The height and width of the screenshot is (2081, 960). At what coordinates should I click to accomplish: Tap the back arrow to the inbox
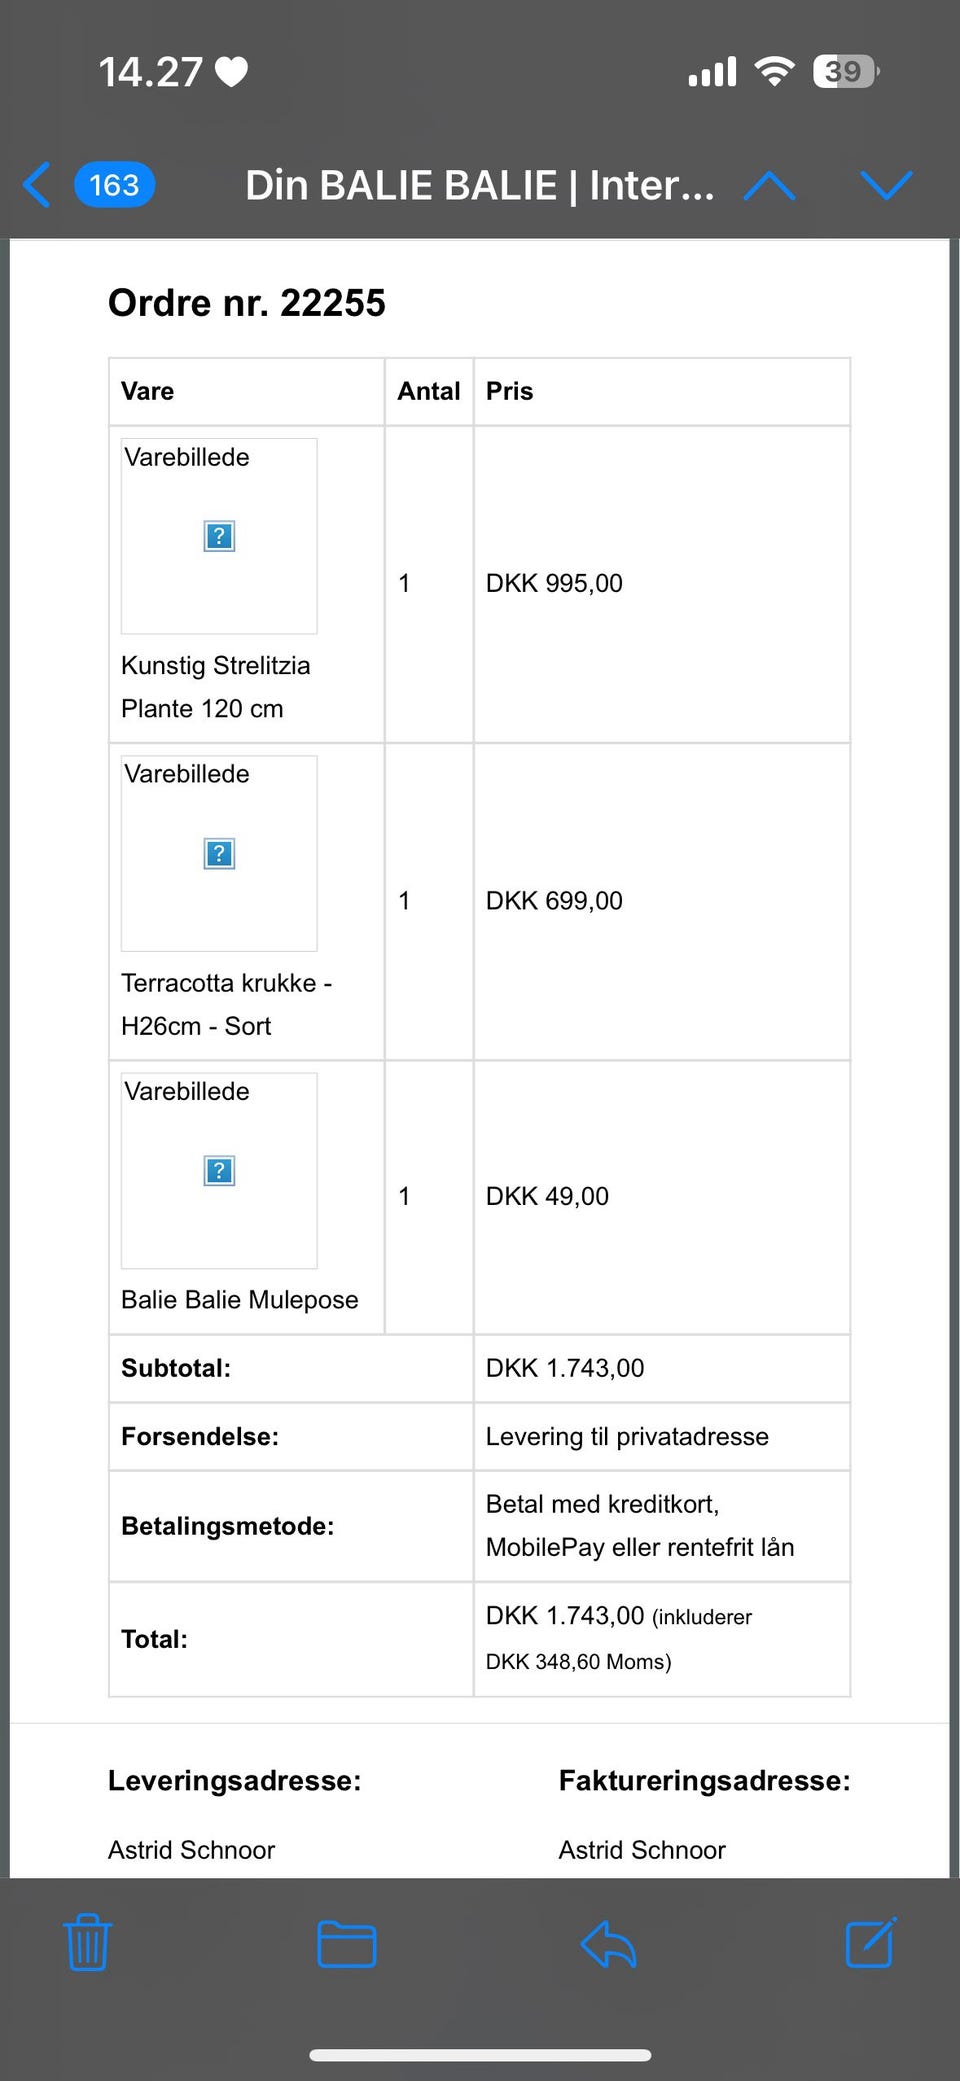[x=37, y=185]
